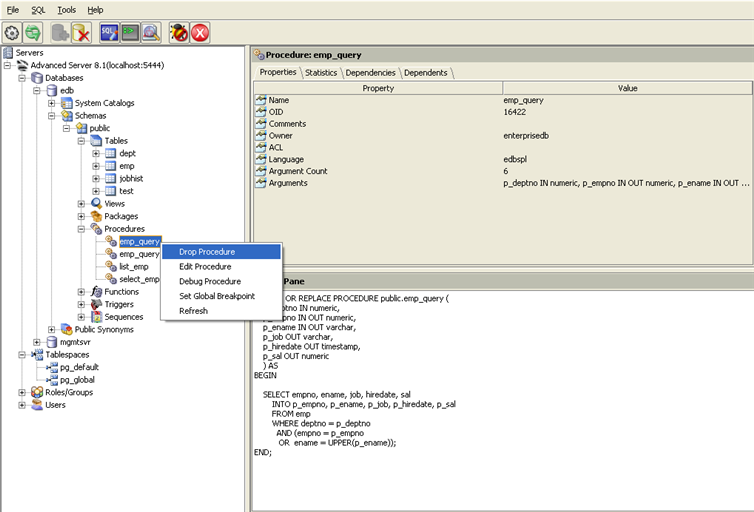Collapse the Tables tree node

(x=82, y=141)
